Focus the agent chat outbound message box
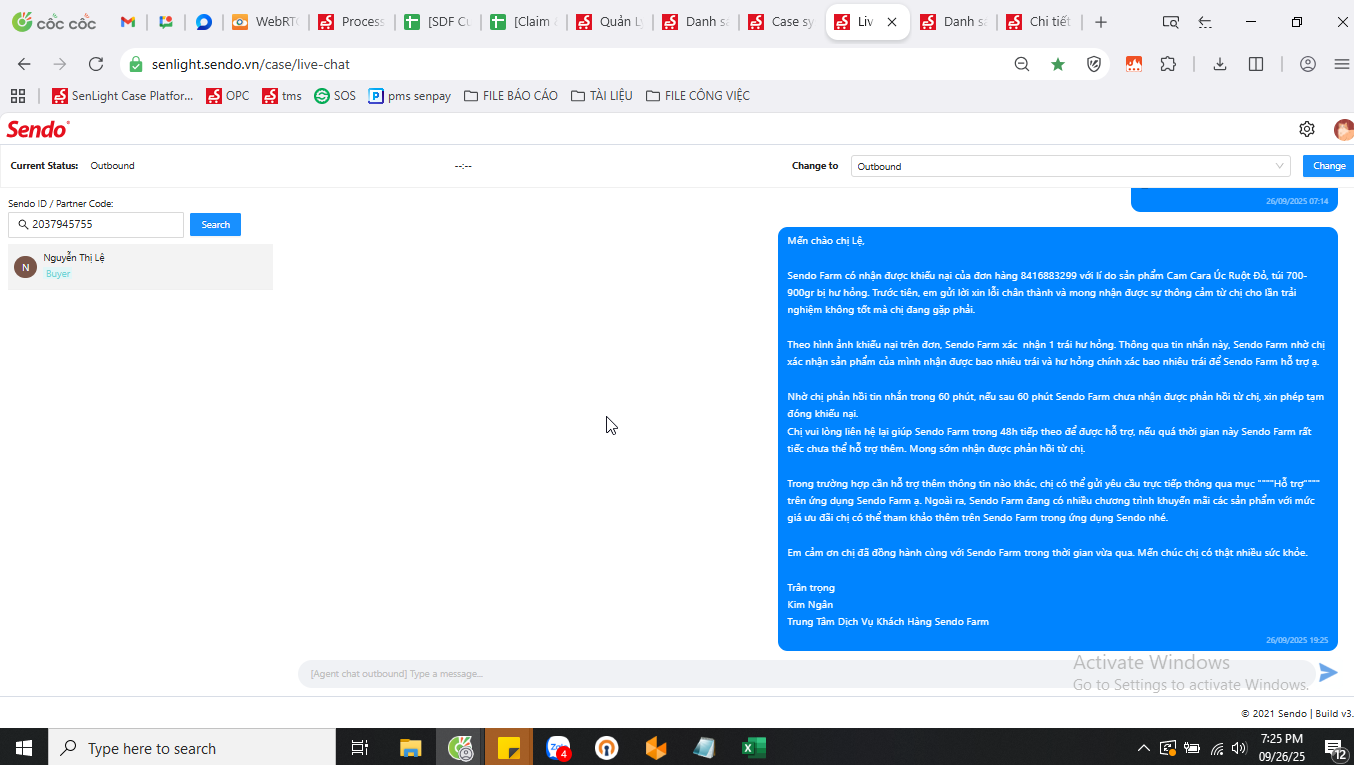This screenshot has width=1354, height=765. point(806,674)
